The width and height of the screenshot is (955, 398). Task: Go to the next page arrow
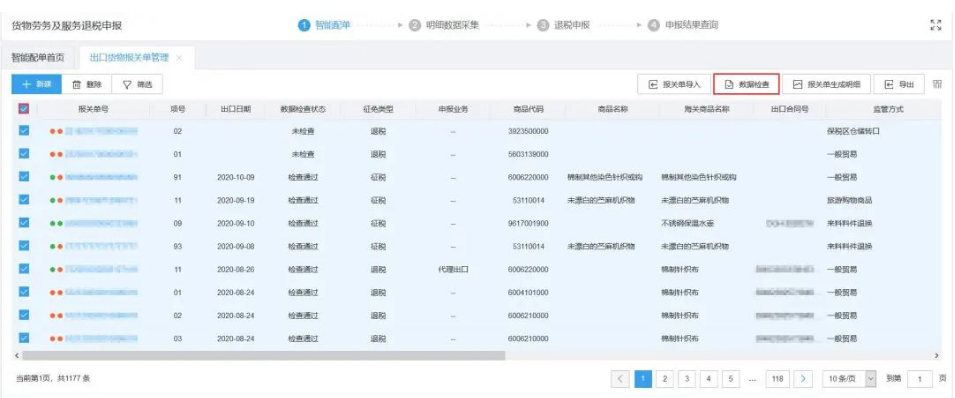(804, 378)
